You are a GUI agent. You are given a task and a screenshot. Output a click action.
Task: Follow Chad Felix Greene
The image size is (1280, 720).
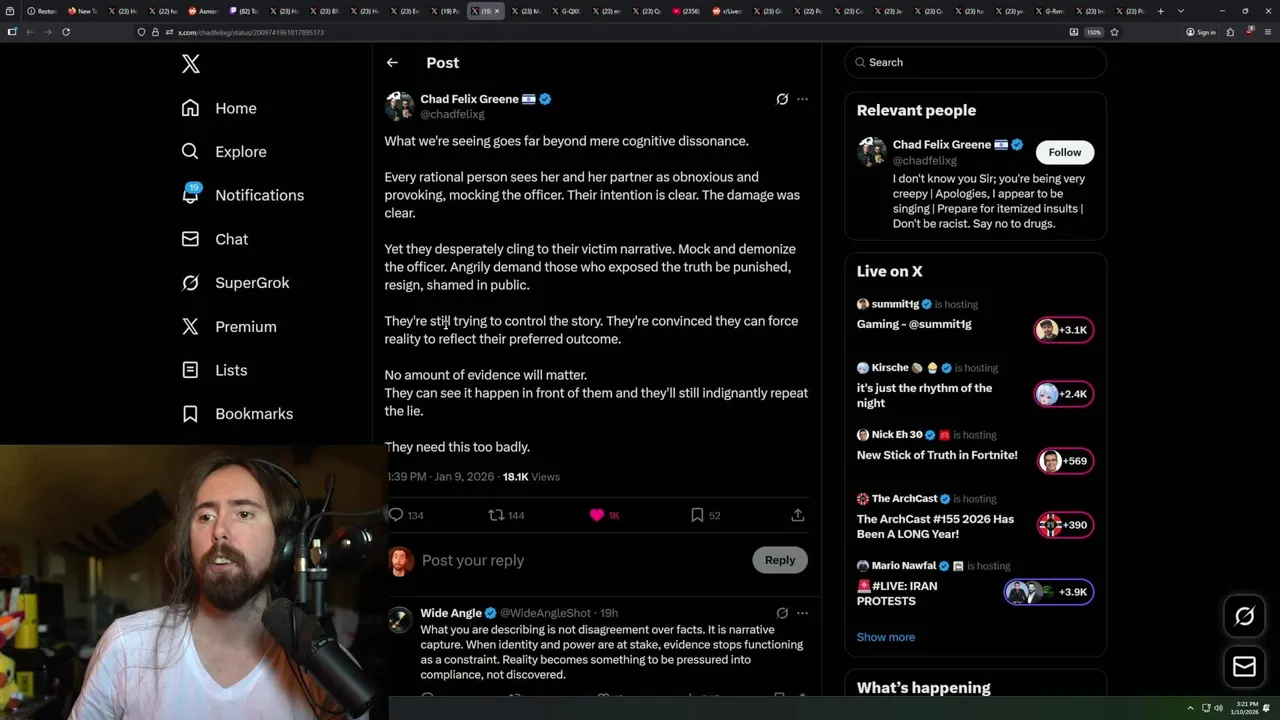tap(1065, 152)
